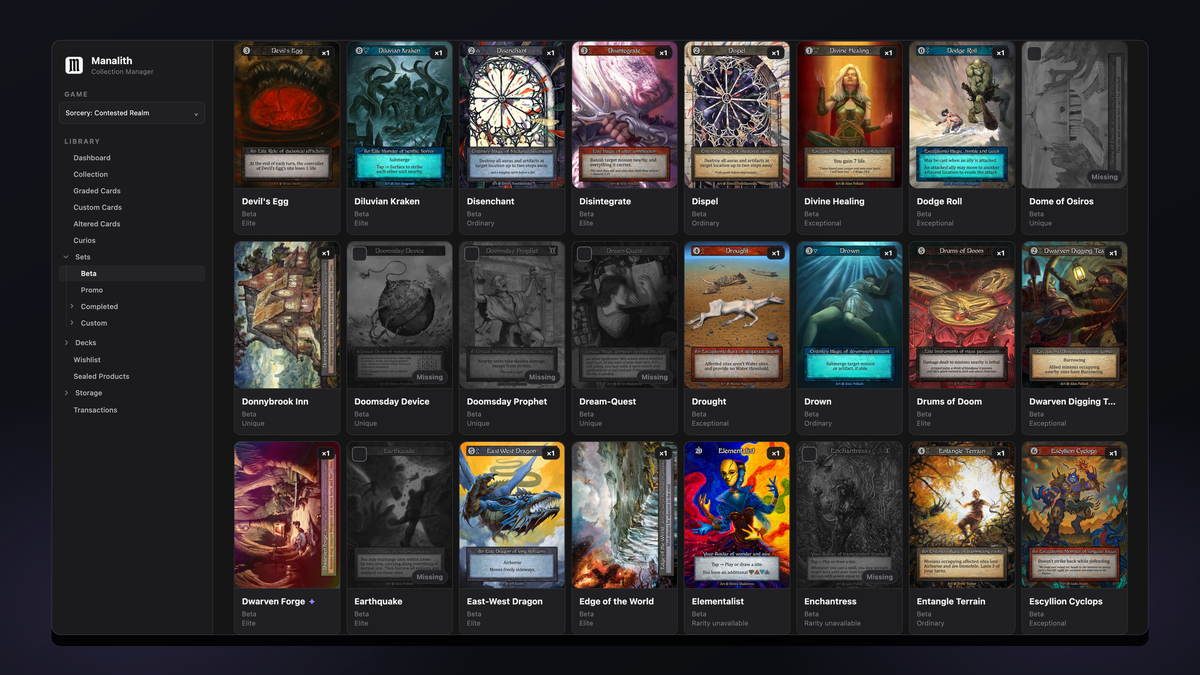Click the Manalith logo icon
The image size is (1200, 675).
(74, 65)
